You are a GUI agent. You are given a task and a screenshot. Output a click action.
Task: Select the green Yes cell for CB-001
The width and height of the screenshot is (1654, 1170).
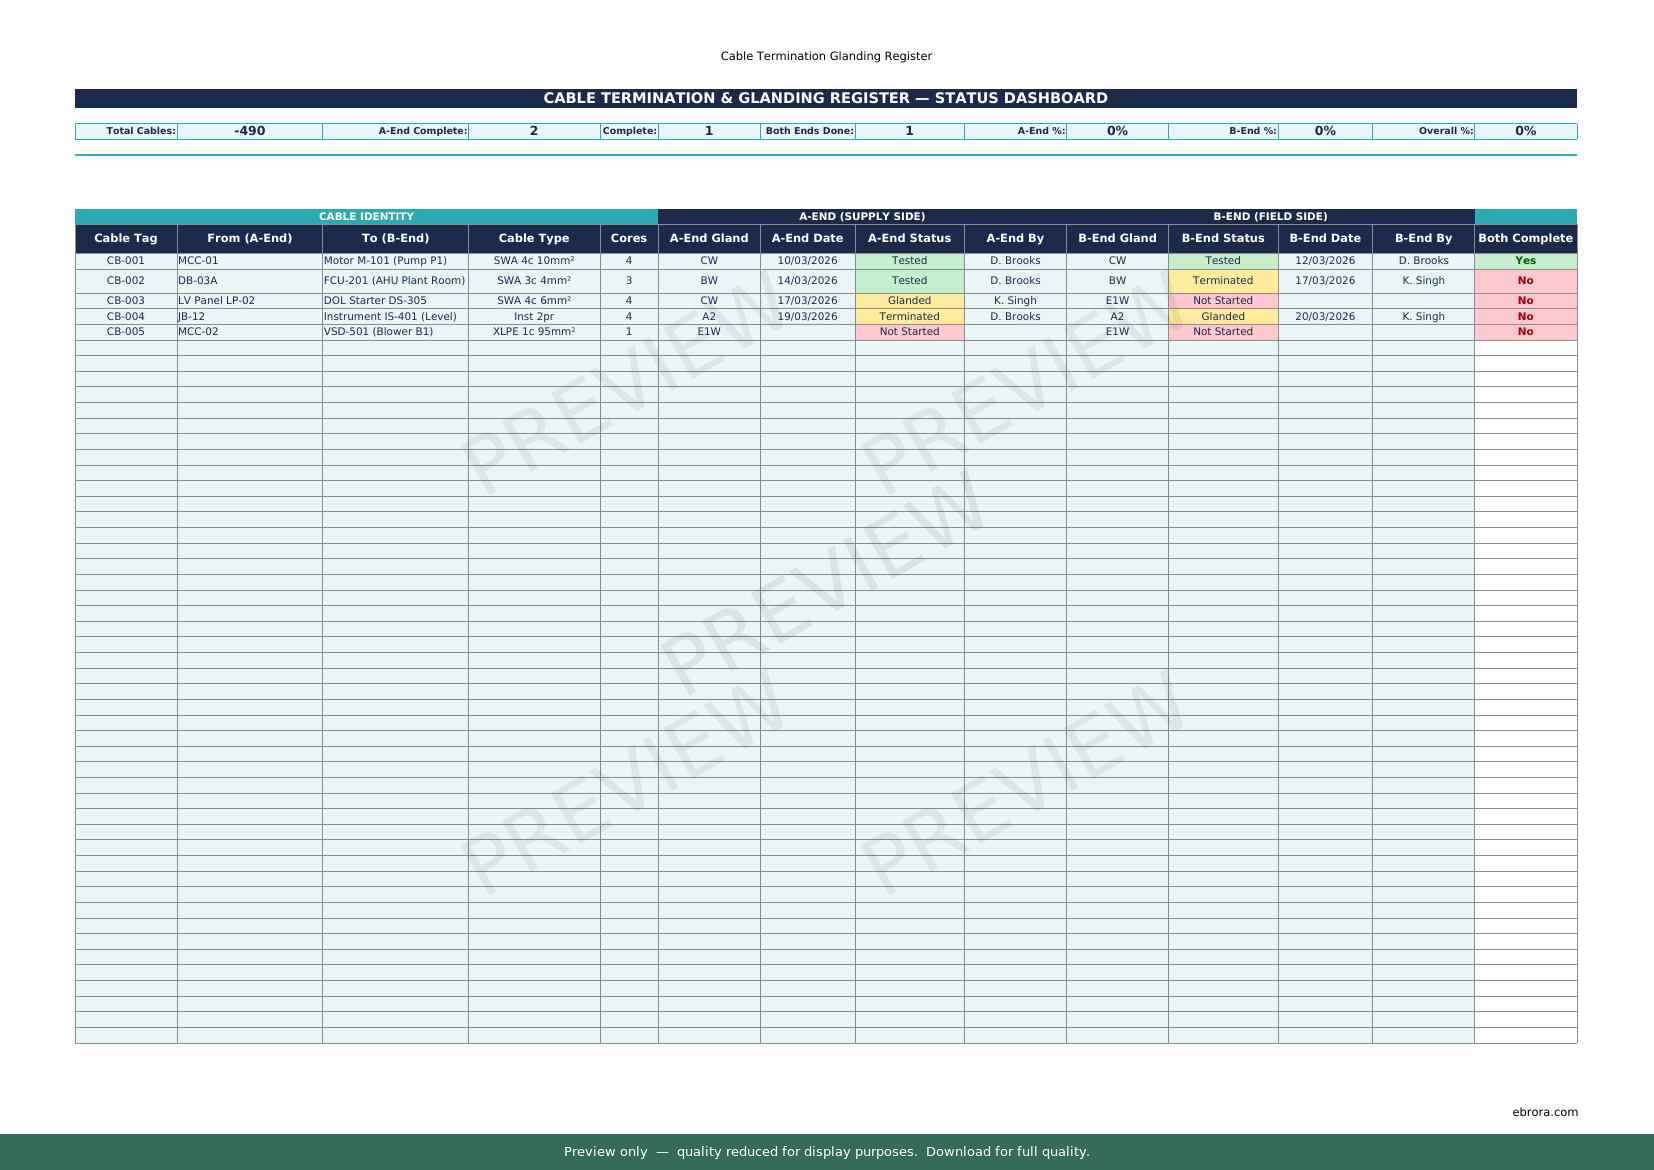[1524, 261]
